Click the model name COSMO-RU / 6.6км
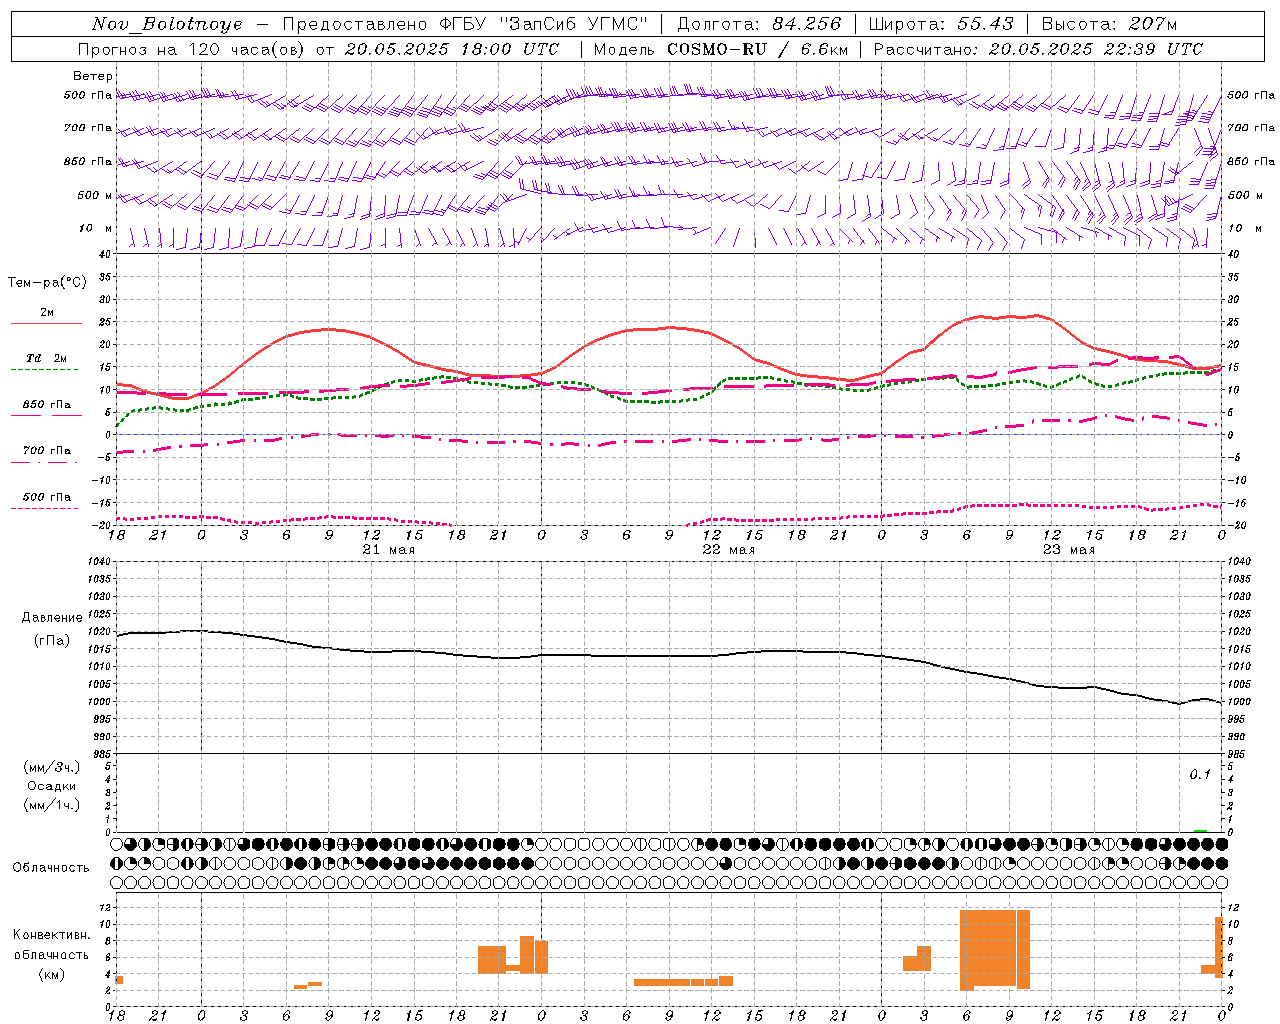The image size is (1280, 1024). (758, 49)
